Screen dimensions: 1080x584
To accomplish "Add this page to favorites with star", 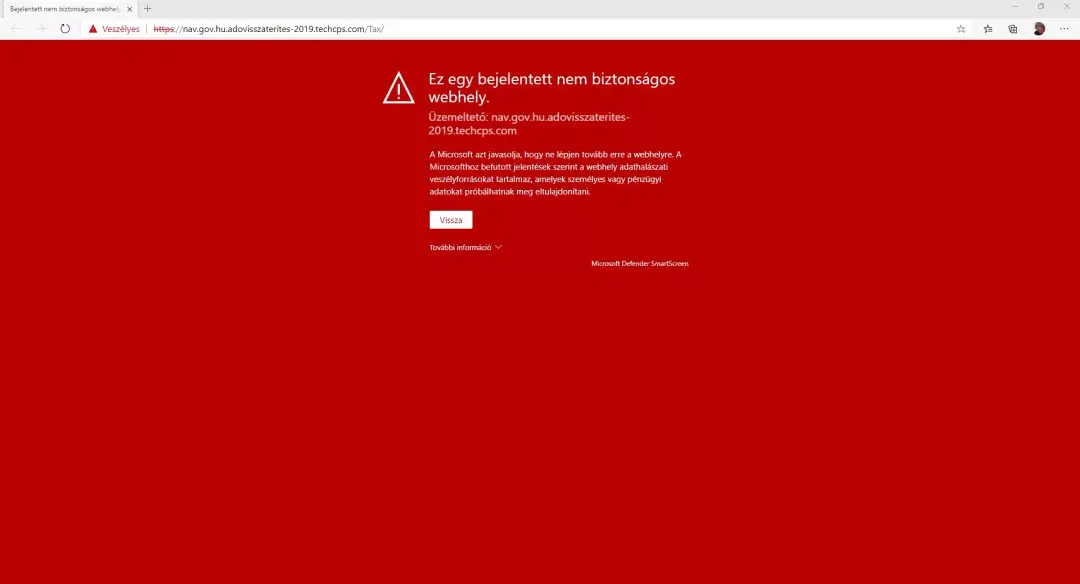I will tap(961, 29).
